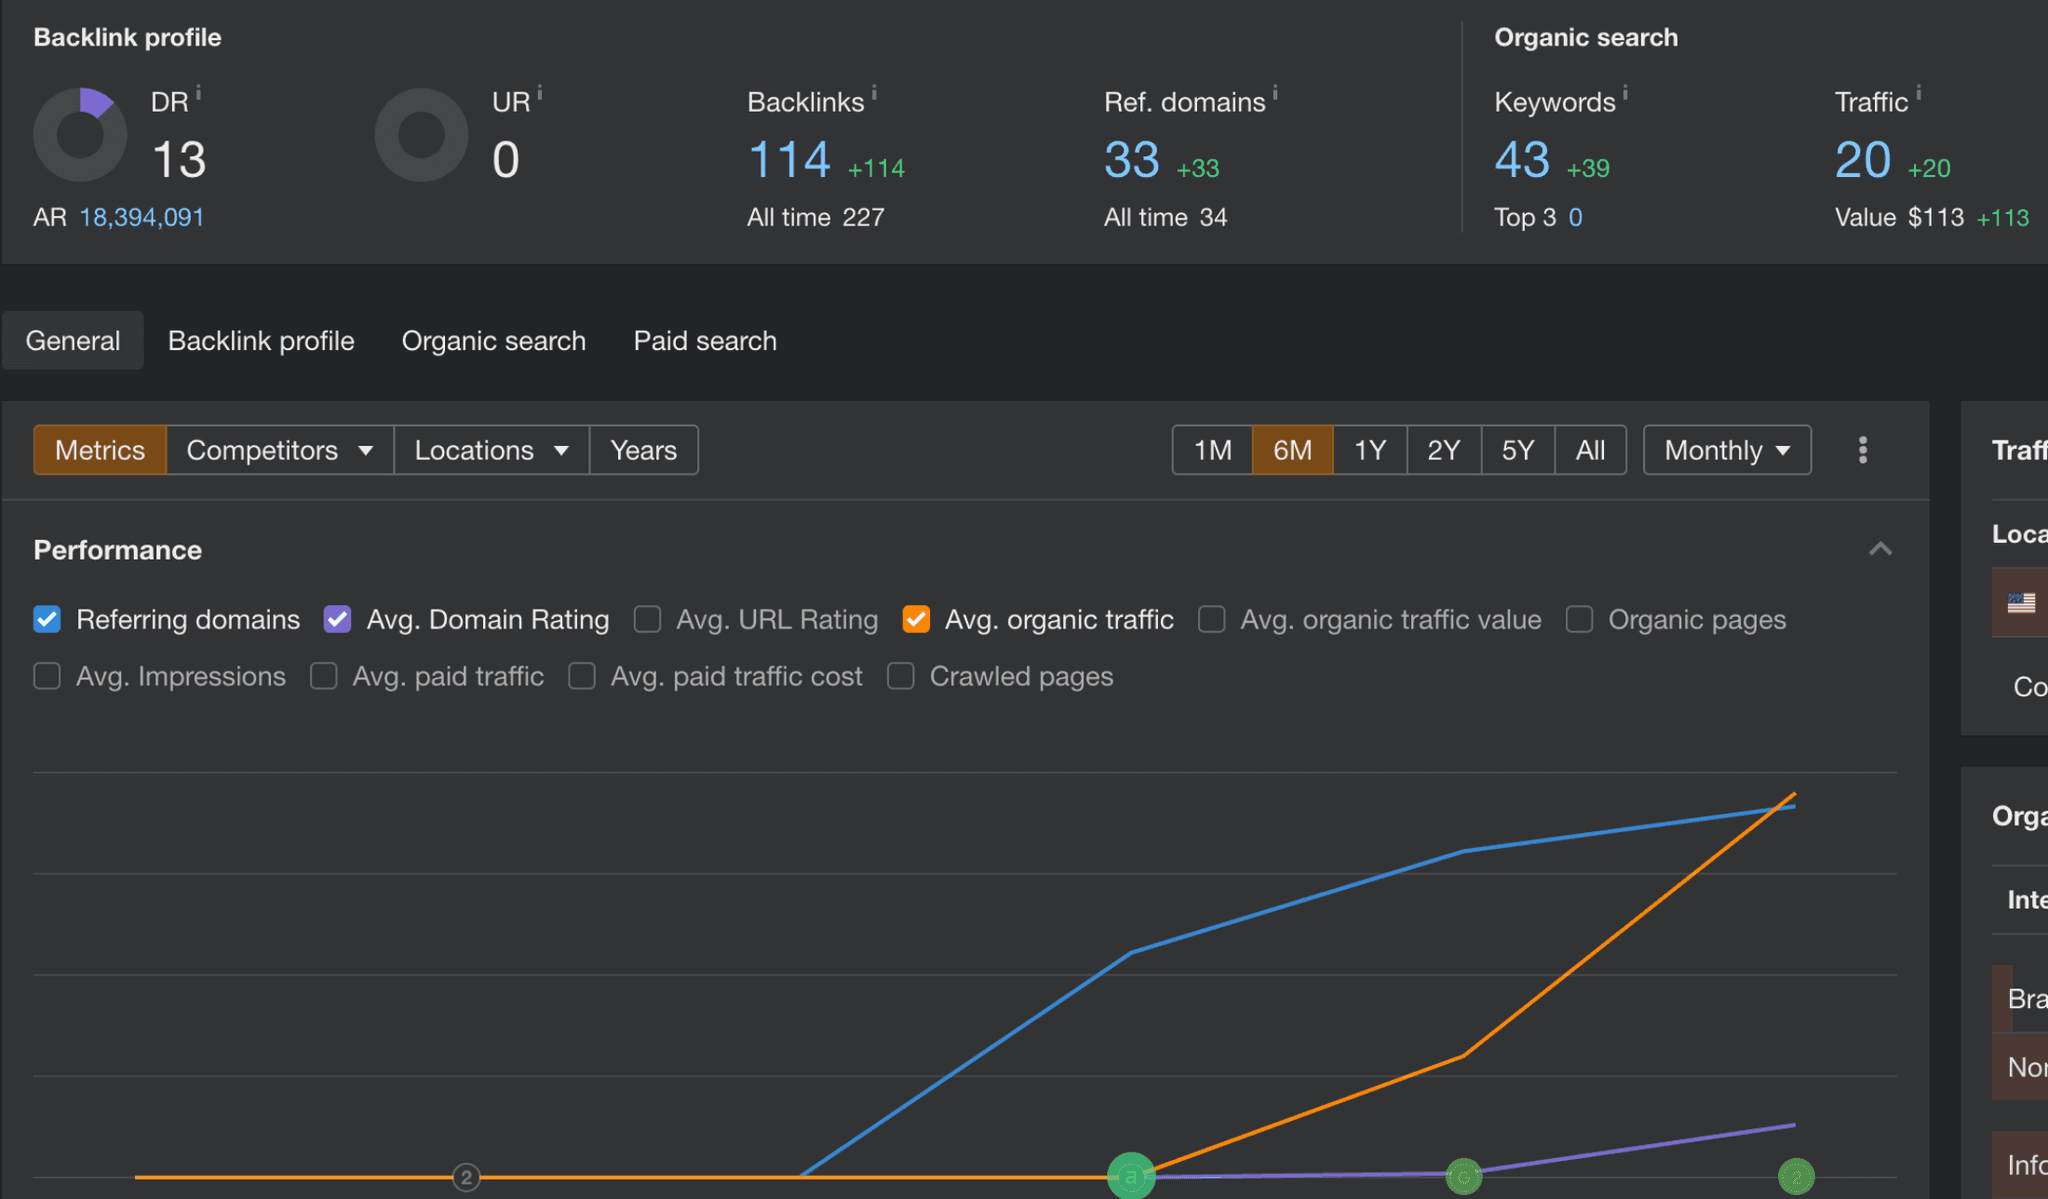Click the gray annotation marker labeled 2
The height and width of the screenshot is (1199, 2048).
pyautogui.click(x=466, y=1177)
